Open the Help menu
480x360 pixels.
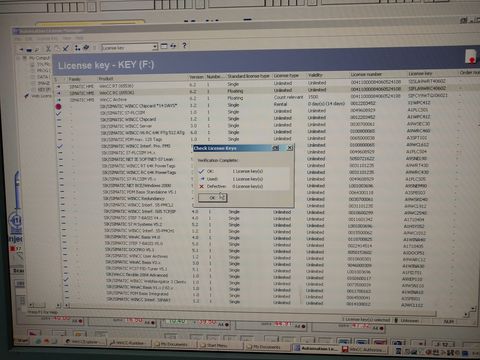tap(78, 38)
